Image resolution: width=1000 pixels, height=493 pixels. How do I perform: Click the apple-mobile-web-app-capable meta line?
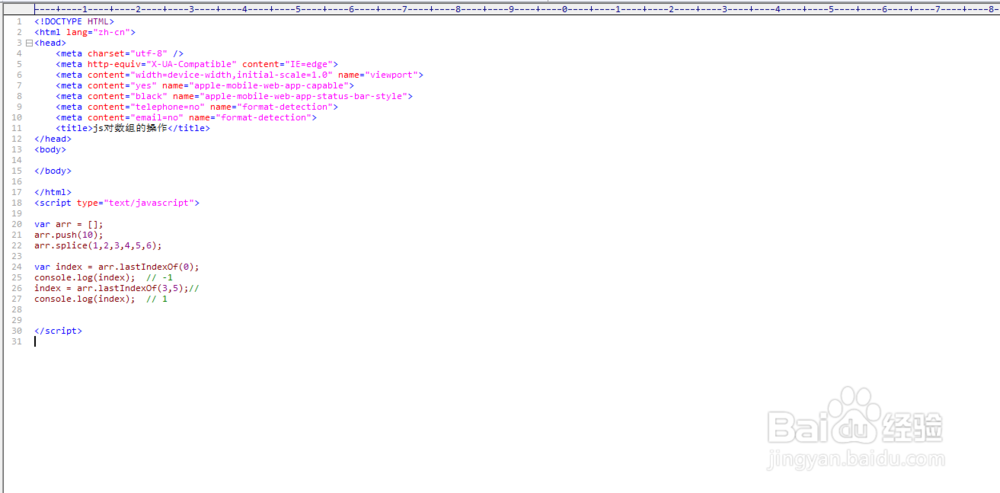[205, 85]
